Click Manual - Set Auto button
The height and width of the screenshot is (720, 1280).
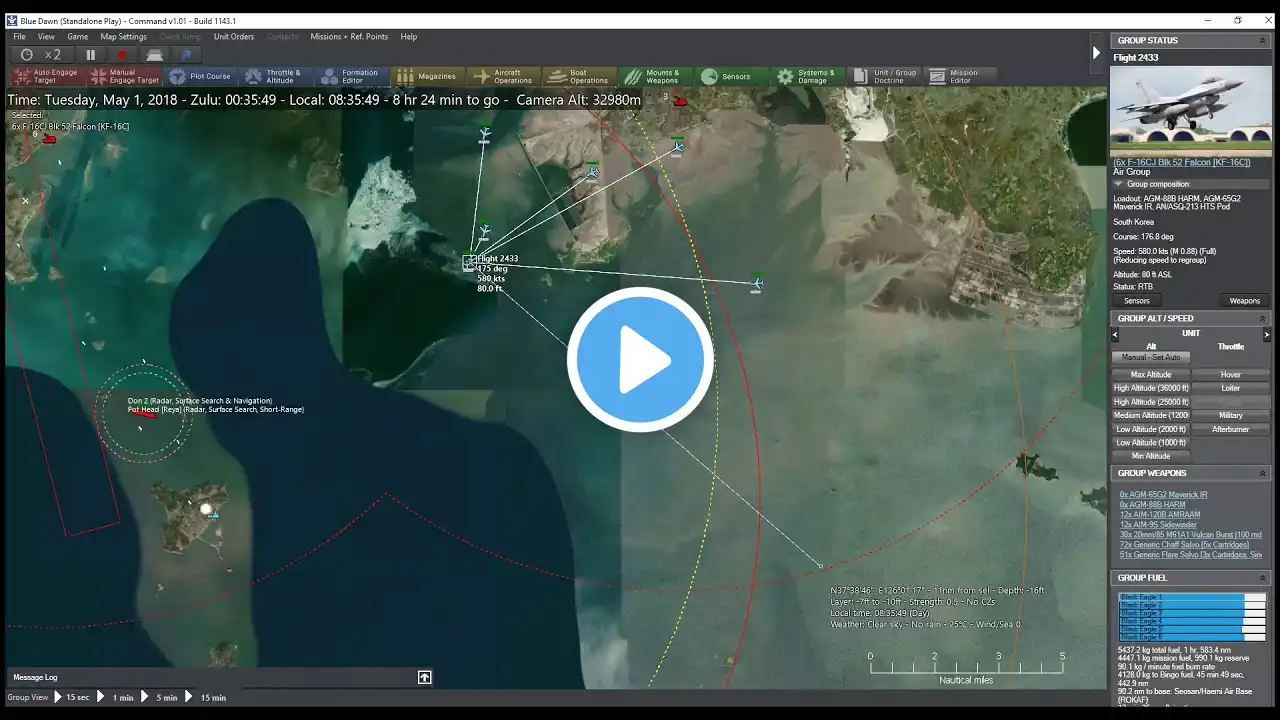(1151, 357)
